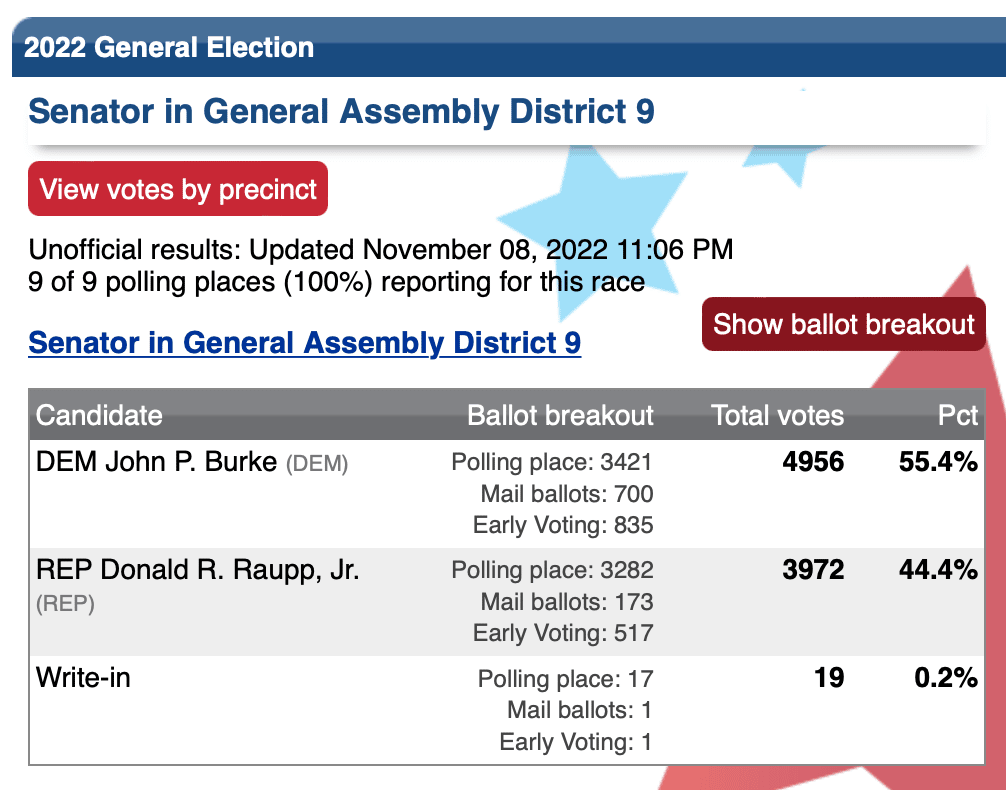Image resolution: width=1006 pixels, height=790 pixels.
Task: Click Burke's Mail ballots: 700 entry
Action: [x=567, y=494]
